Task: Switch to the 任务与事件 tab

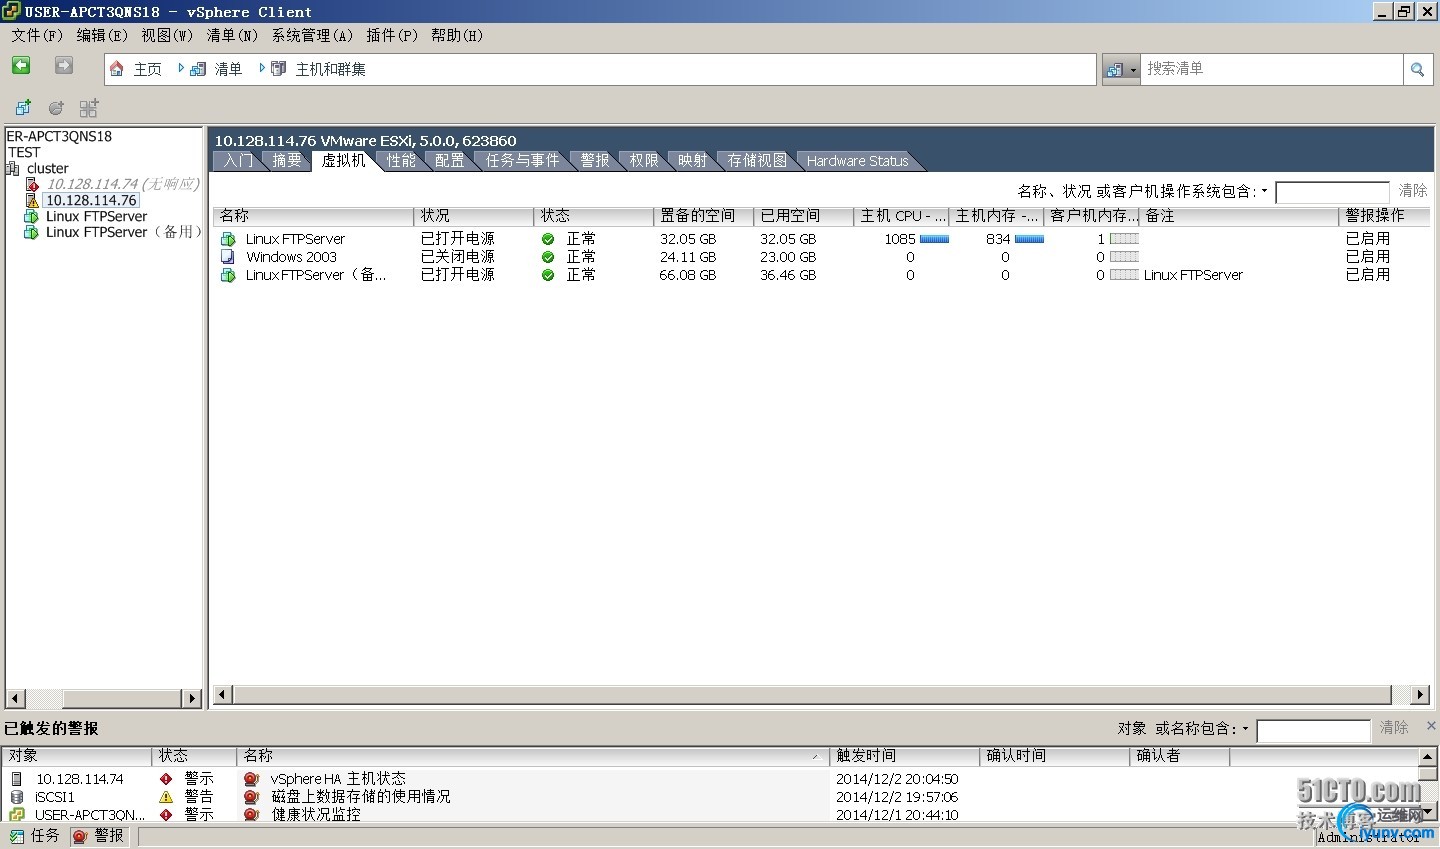Action: tap(522, 161)
